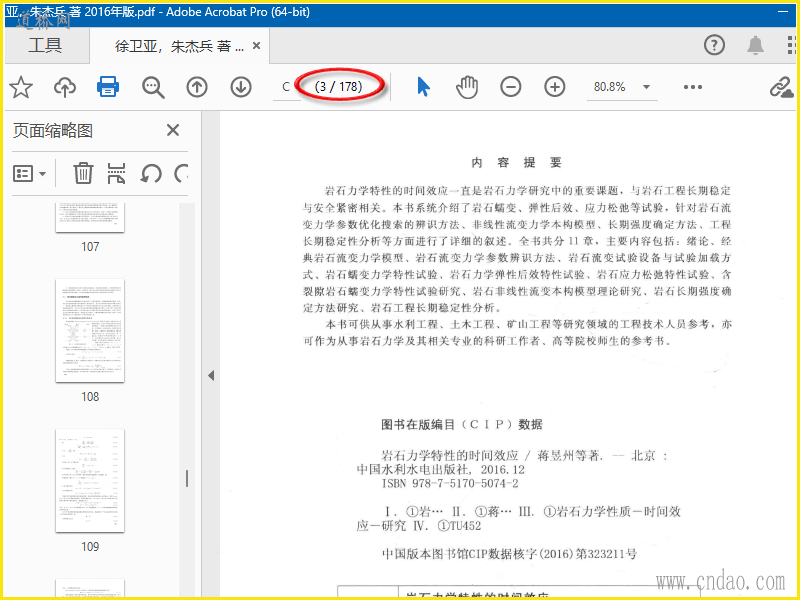Upload the file to cloud storage

pyautogui.click(x=65, y=87)
